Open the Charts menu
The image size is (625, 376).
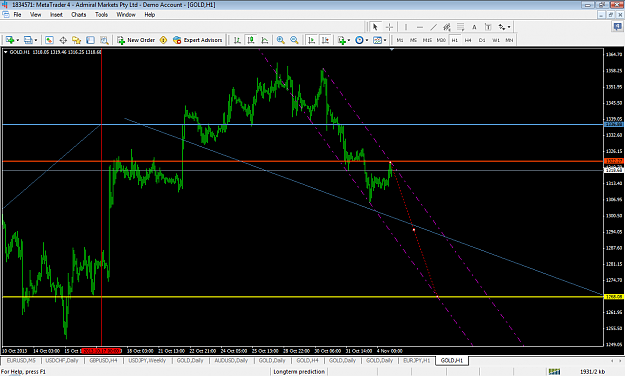coord(79,15)
